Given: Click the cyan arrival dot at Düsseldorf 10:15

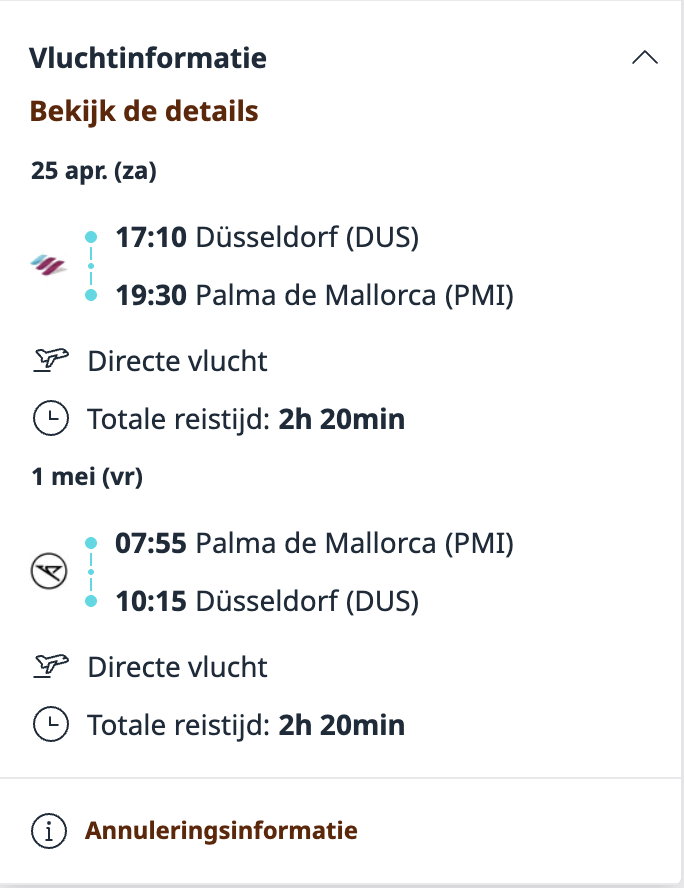Looking at the screenshot, I should point(91,600).
